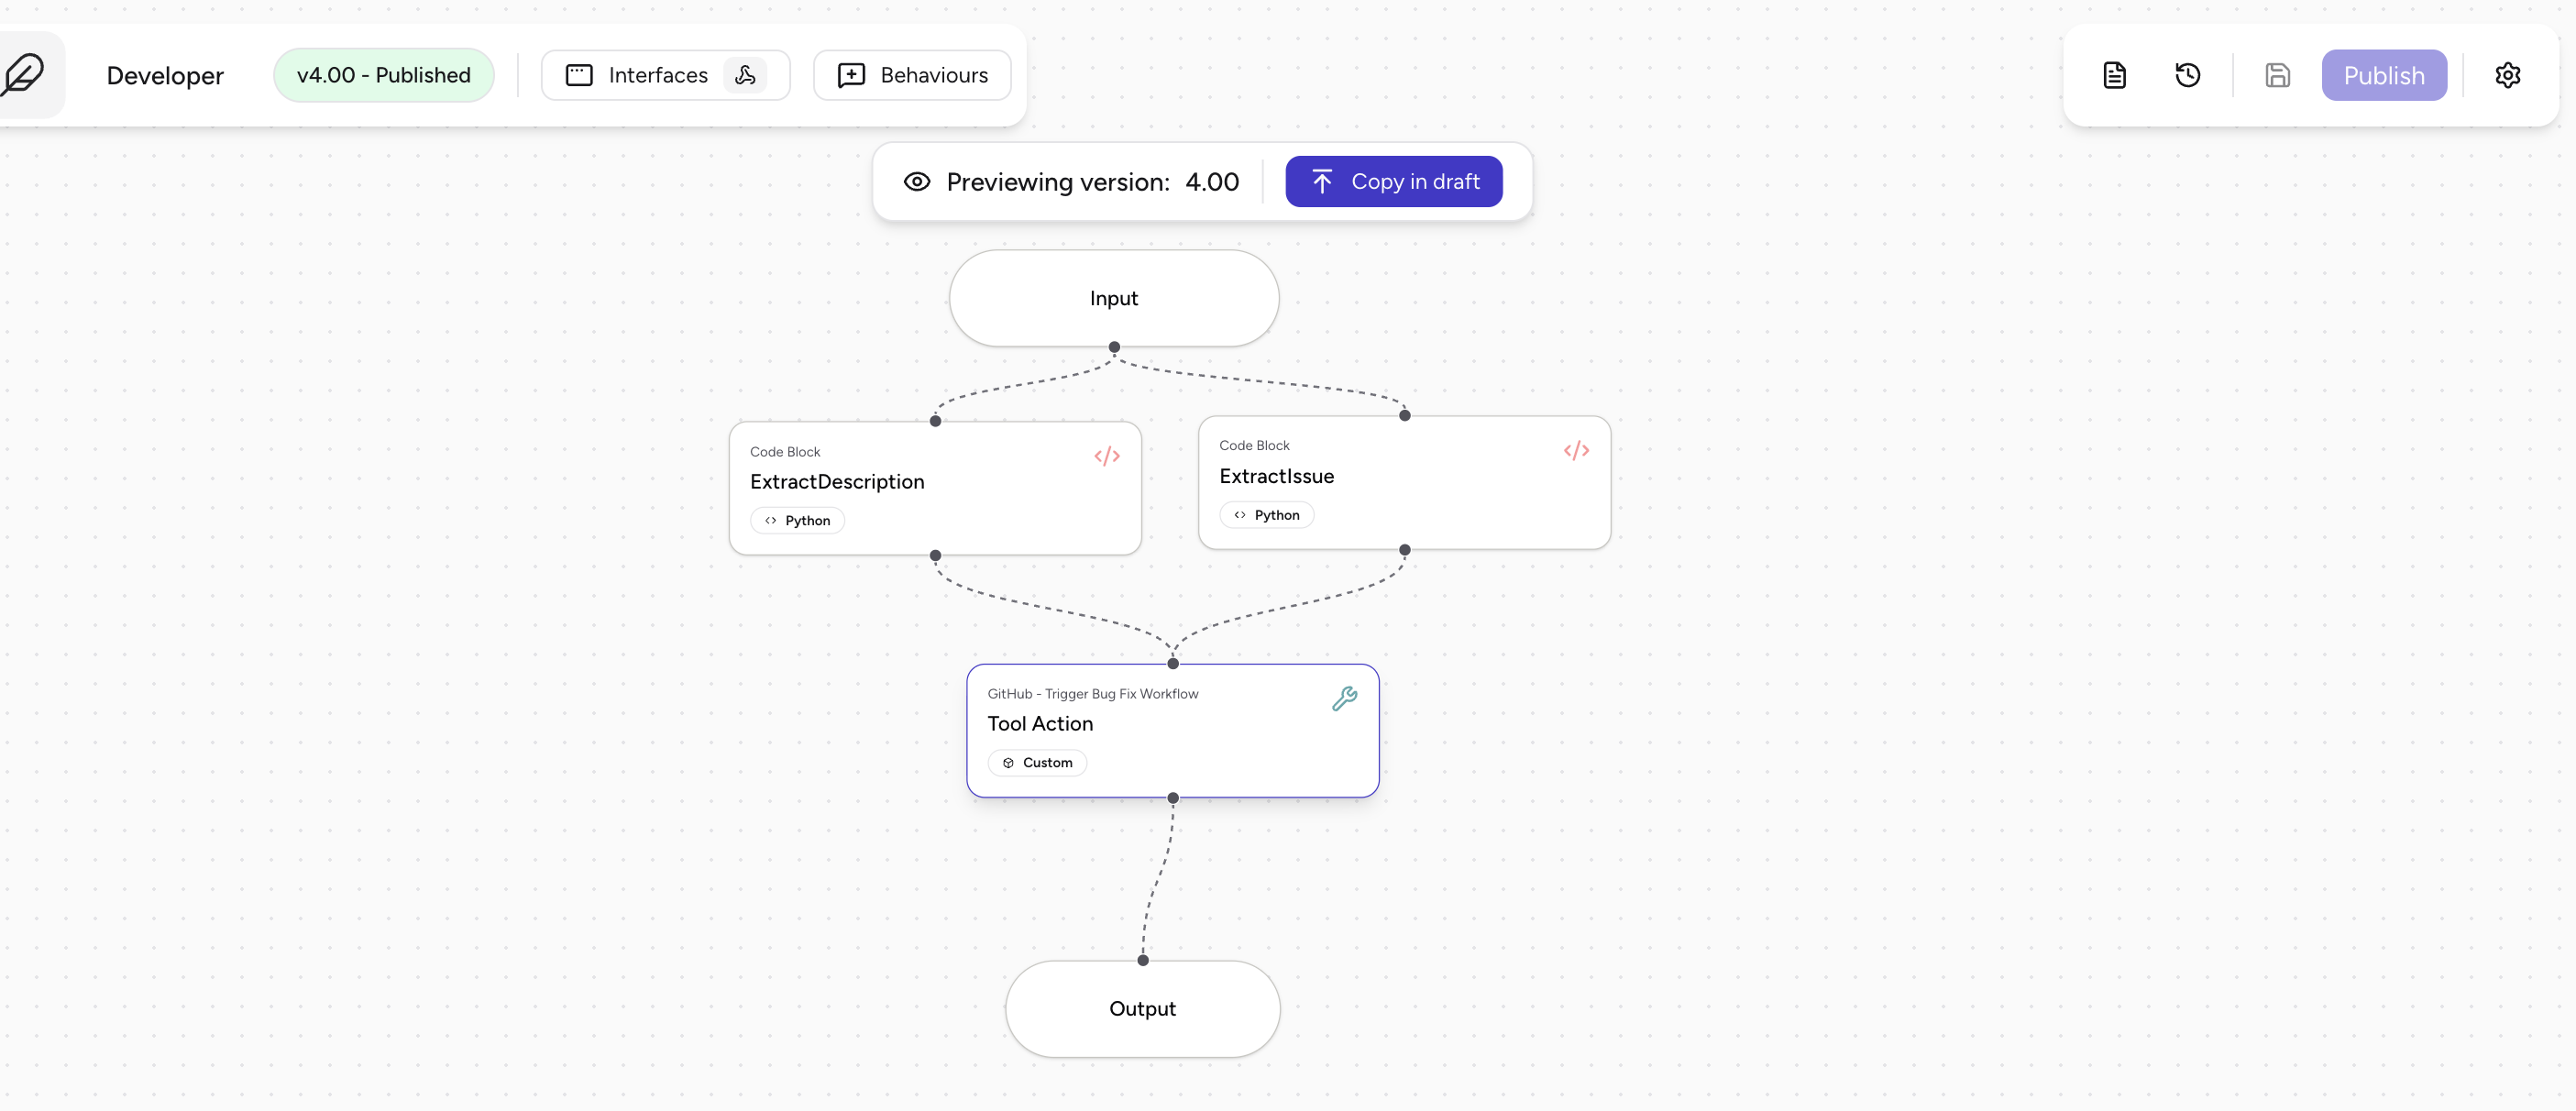Open the Behaviours menu
This screenshot has width=2576, height=1111.
pos(912,75)
